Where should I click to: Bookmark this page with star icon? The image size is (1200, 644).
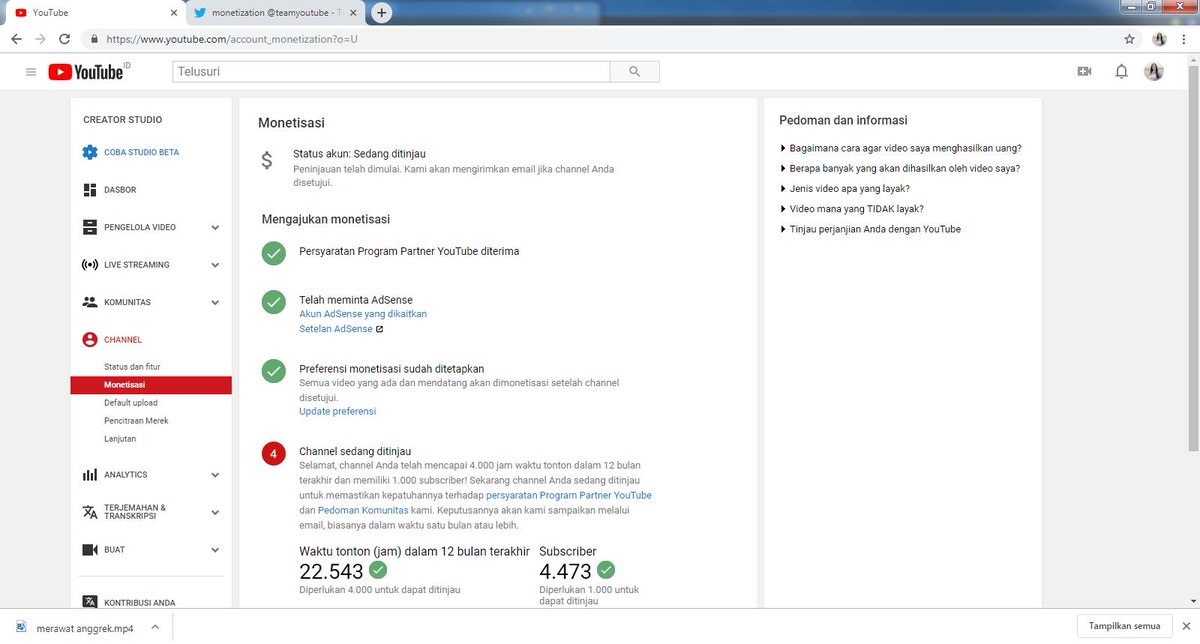pos(1129,39)
